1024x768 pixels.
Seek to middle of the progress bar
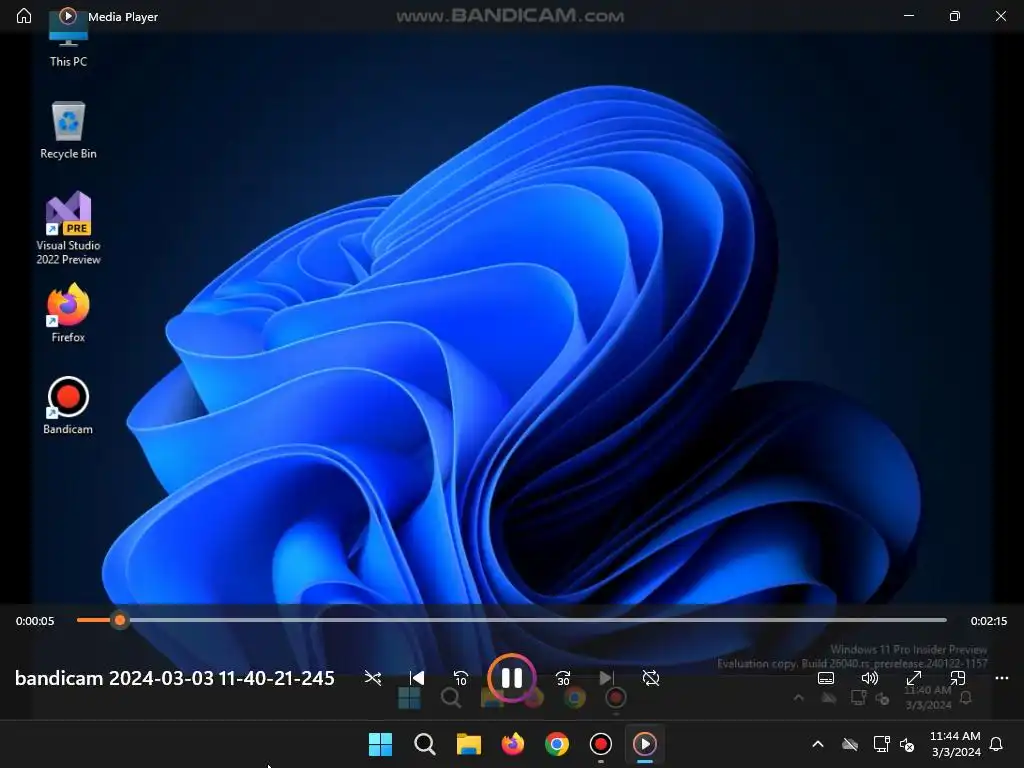[511, 620]
